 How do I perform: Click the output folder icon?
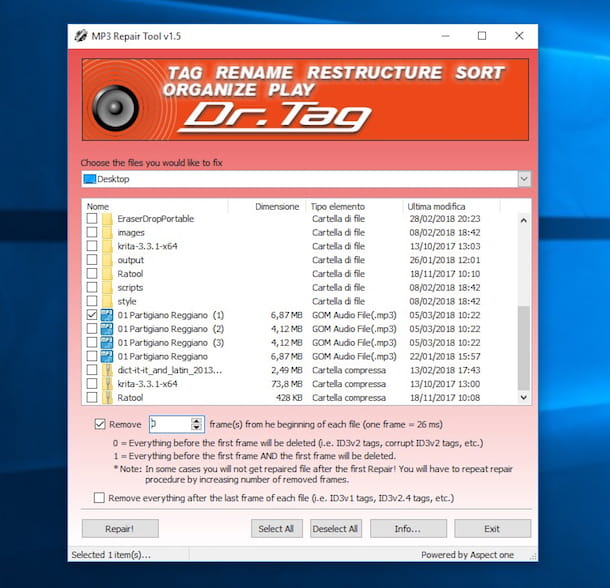[107, 260]
